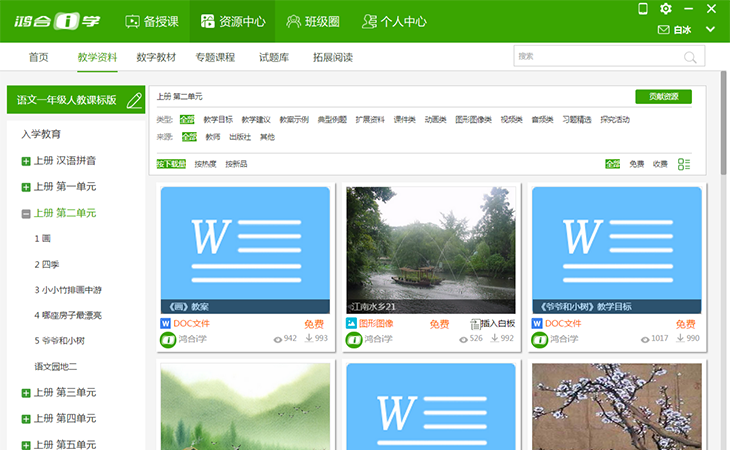Open the 班级圈 class circle section
Image resolution: width=730 pixels, height=450 pixels.
click(313, 21)
